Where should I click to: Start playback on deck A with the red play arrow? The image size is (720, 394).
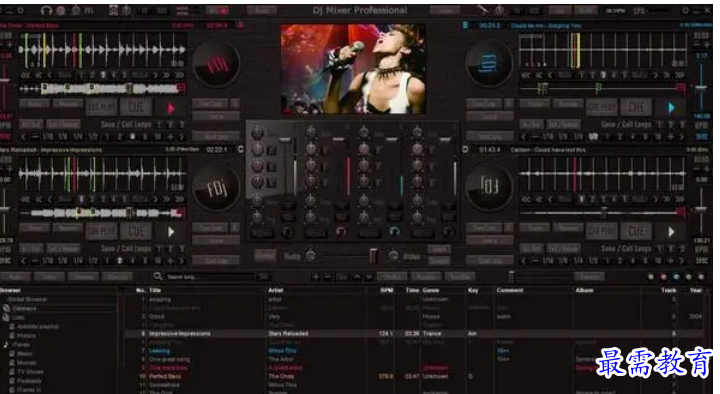pyautogui.click(x=171, y=108)
